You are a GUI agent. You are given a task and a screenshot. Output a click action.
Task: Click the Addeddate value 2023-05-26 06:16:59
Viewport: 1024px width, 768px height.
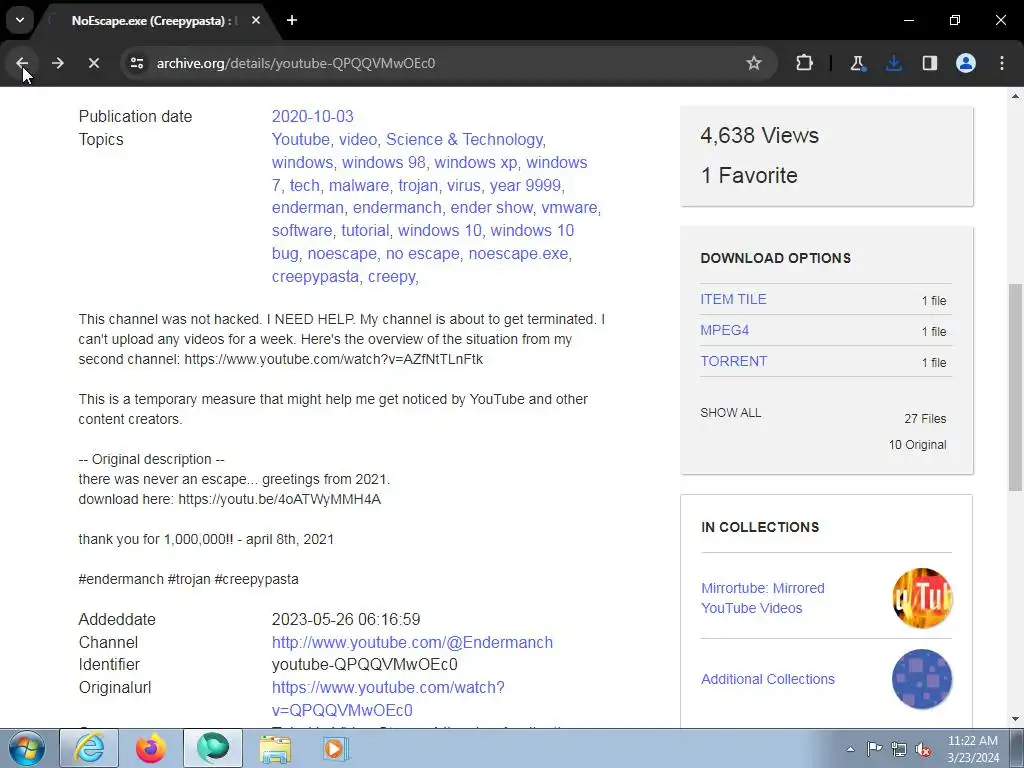tap(346, 619)
